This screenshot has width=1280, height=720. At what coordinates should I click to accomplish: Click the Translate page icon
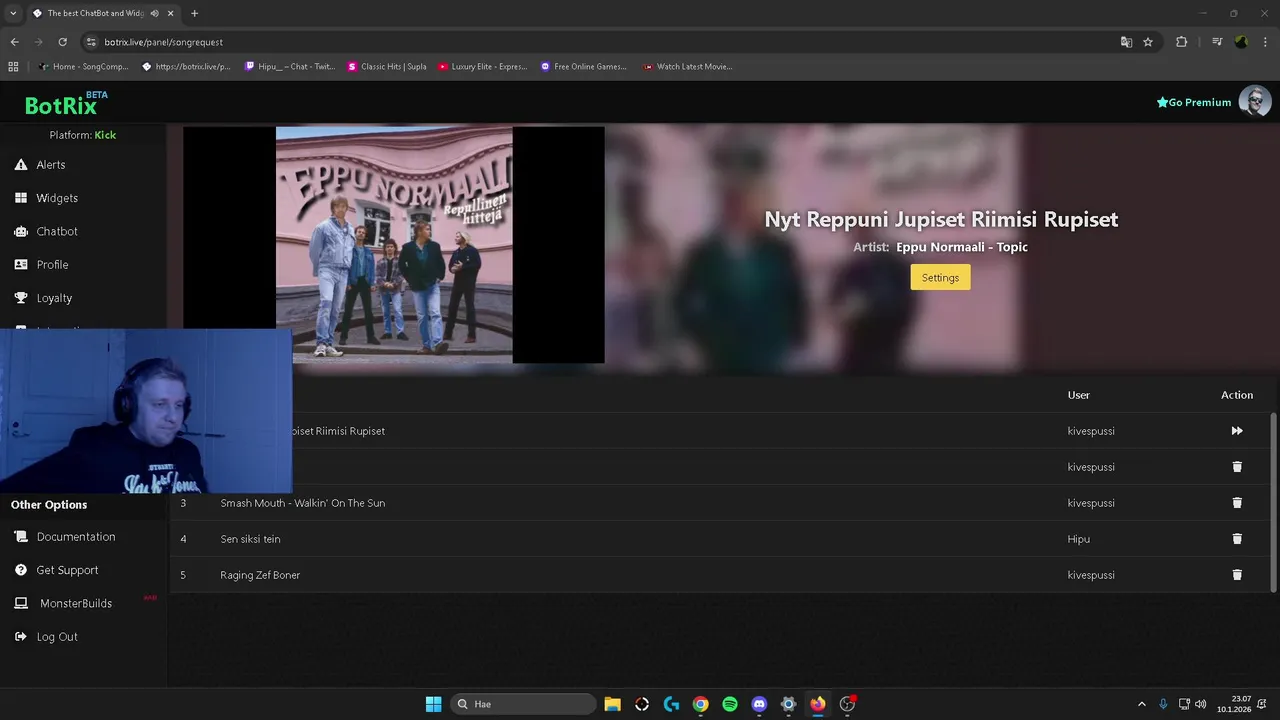pyautogui.click(x=1126, y=42)
